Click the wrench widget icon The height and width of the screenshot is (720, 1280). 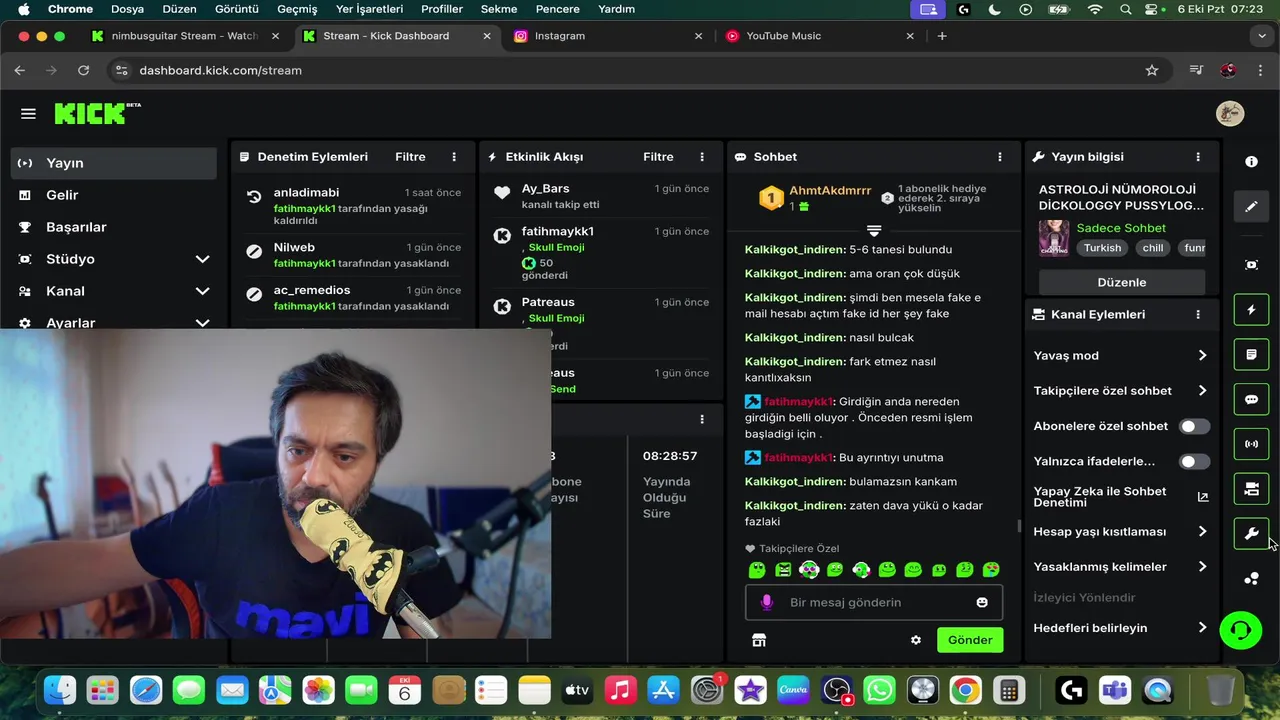(x=1251, y=534)
